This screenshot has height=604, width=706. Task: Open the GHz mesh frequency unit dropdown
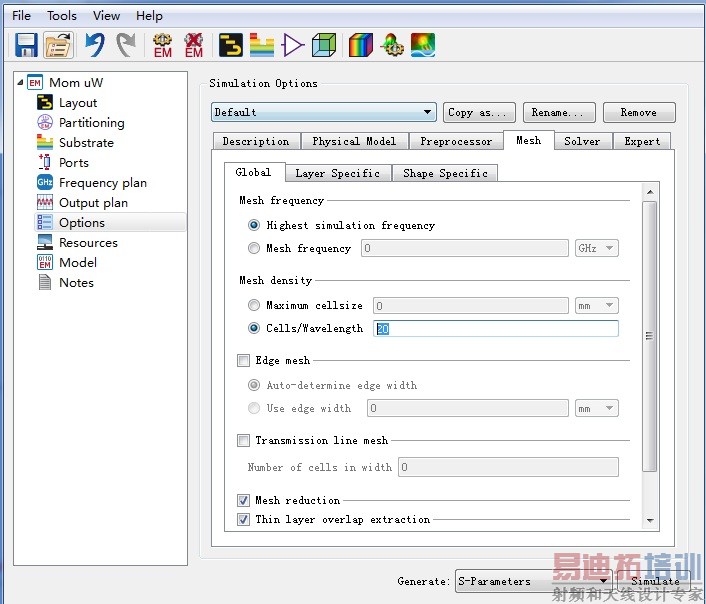(x=597, y=248)
